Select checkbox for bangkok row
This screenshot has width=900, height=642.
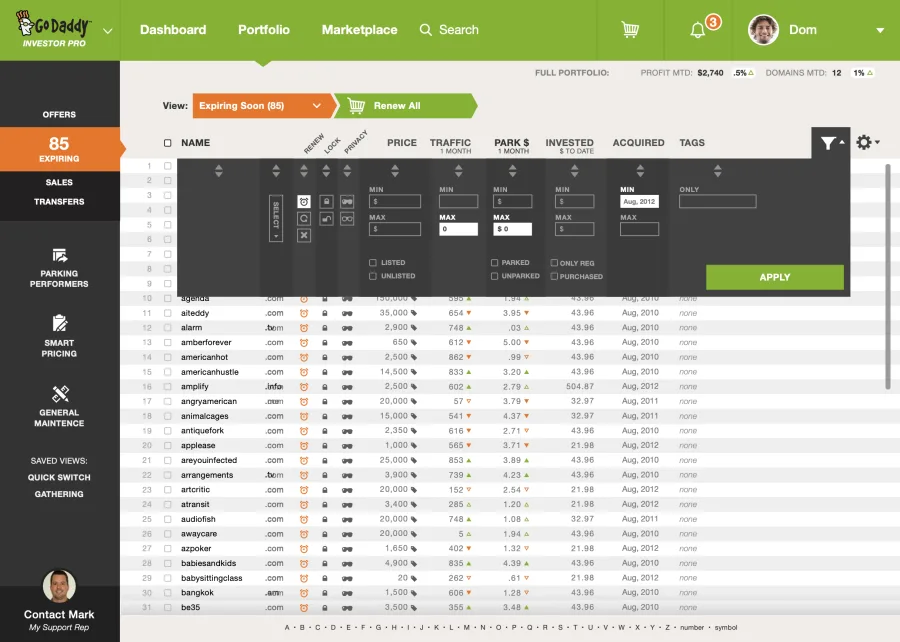168,593
